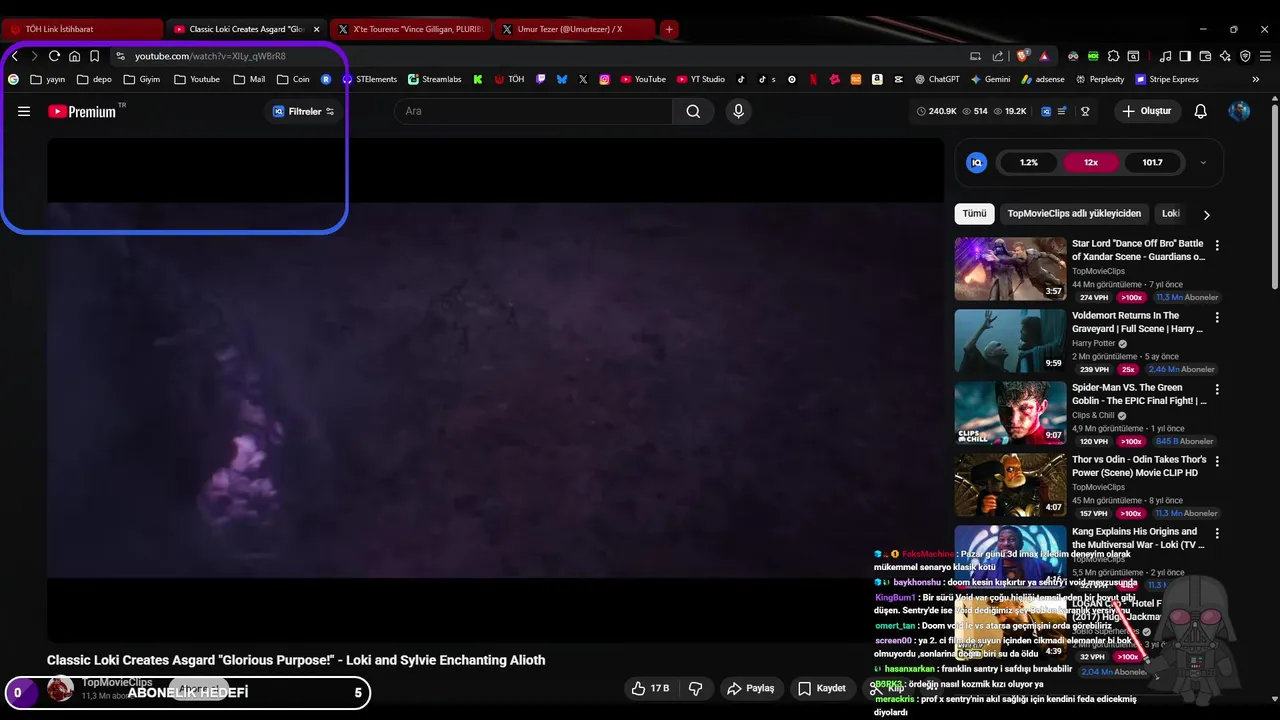The height and width of the screenshot is (720, 1280).
Task: Switch to TÖH Link İstihbarat tab
Action: (82, 29)
